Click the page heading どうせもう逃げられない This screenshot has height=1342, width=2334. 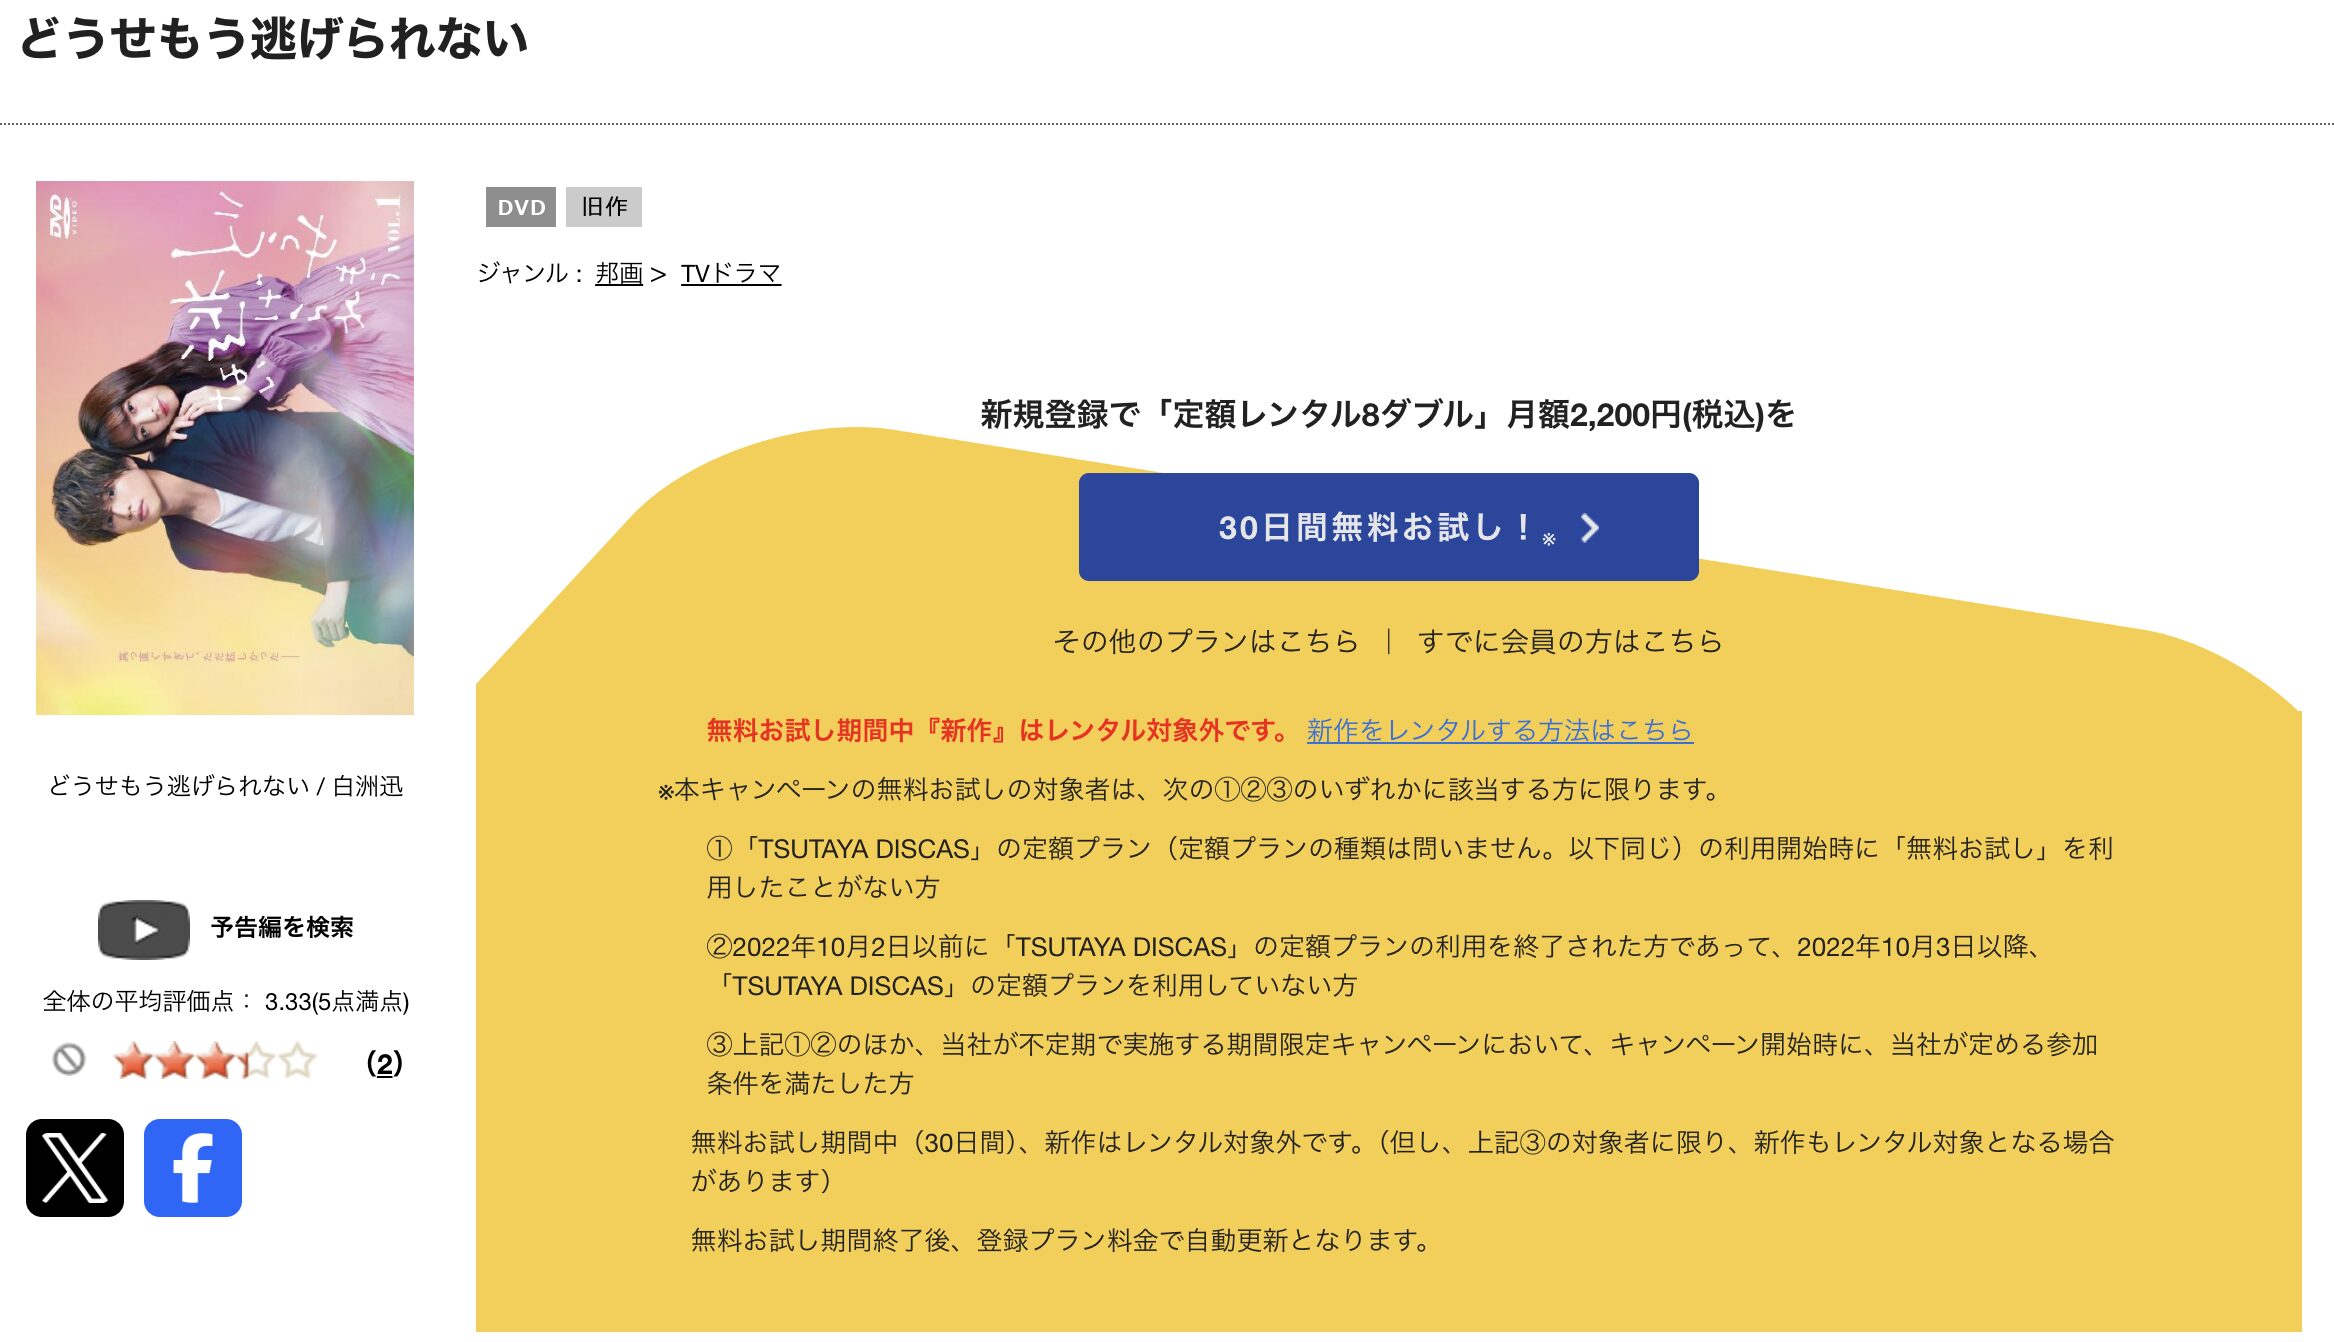274,39
